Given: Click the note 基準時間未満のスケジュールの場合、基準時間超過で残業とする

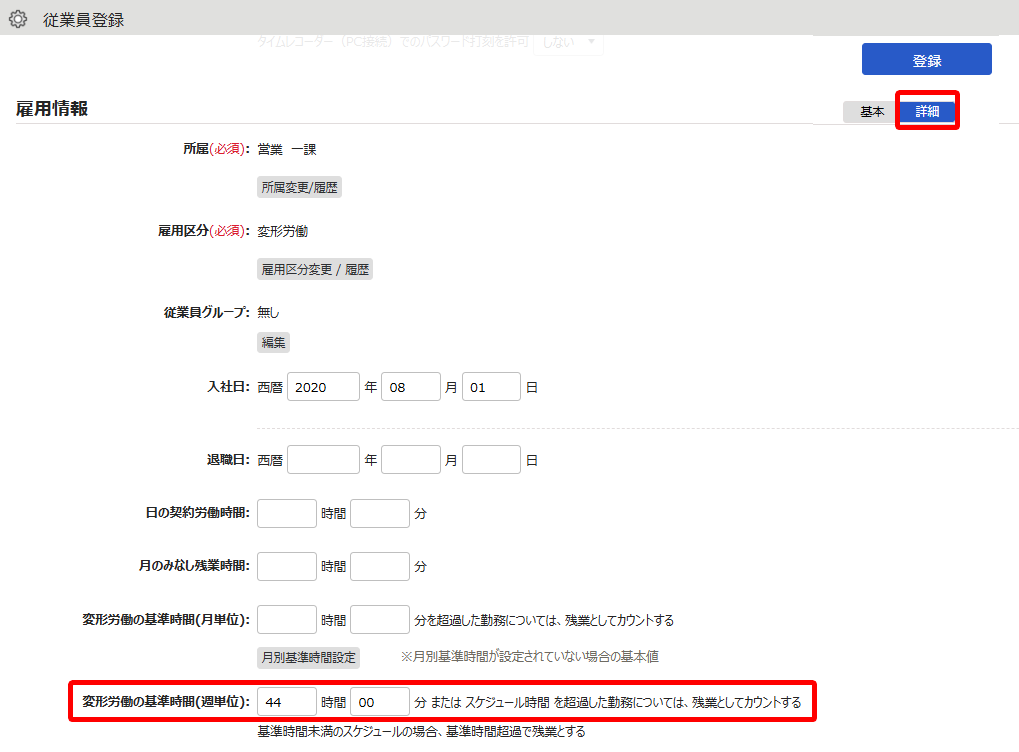Looking at the screenshot, I should 421,732.
